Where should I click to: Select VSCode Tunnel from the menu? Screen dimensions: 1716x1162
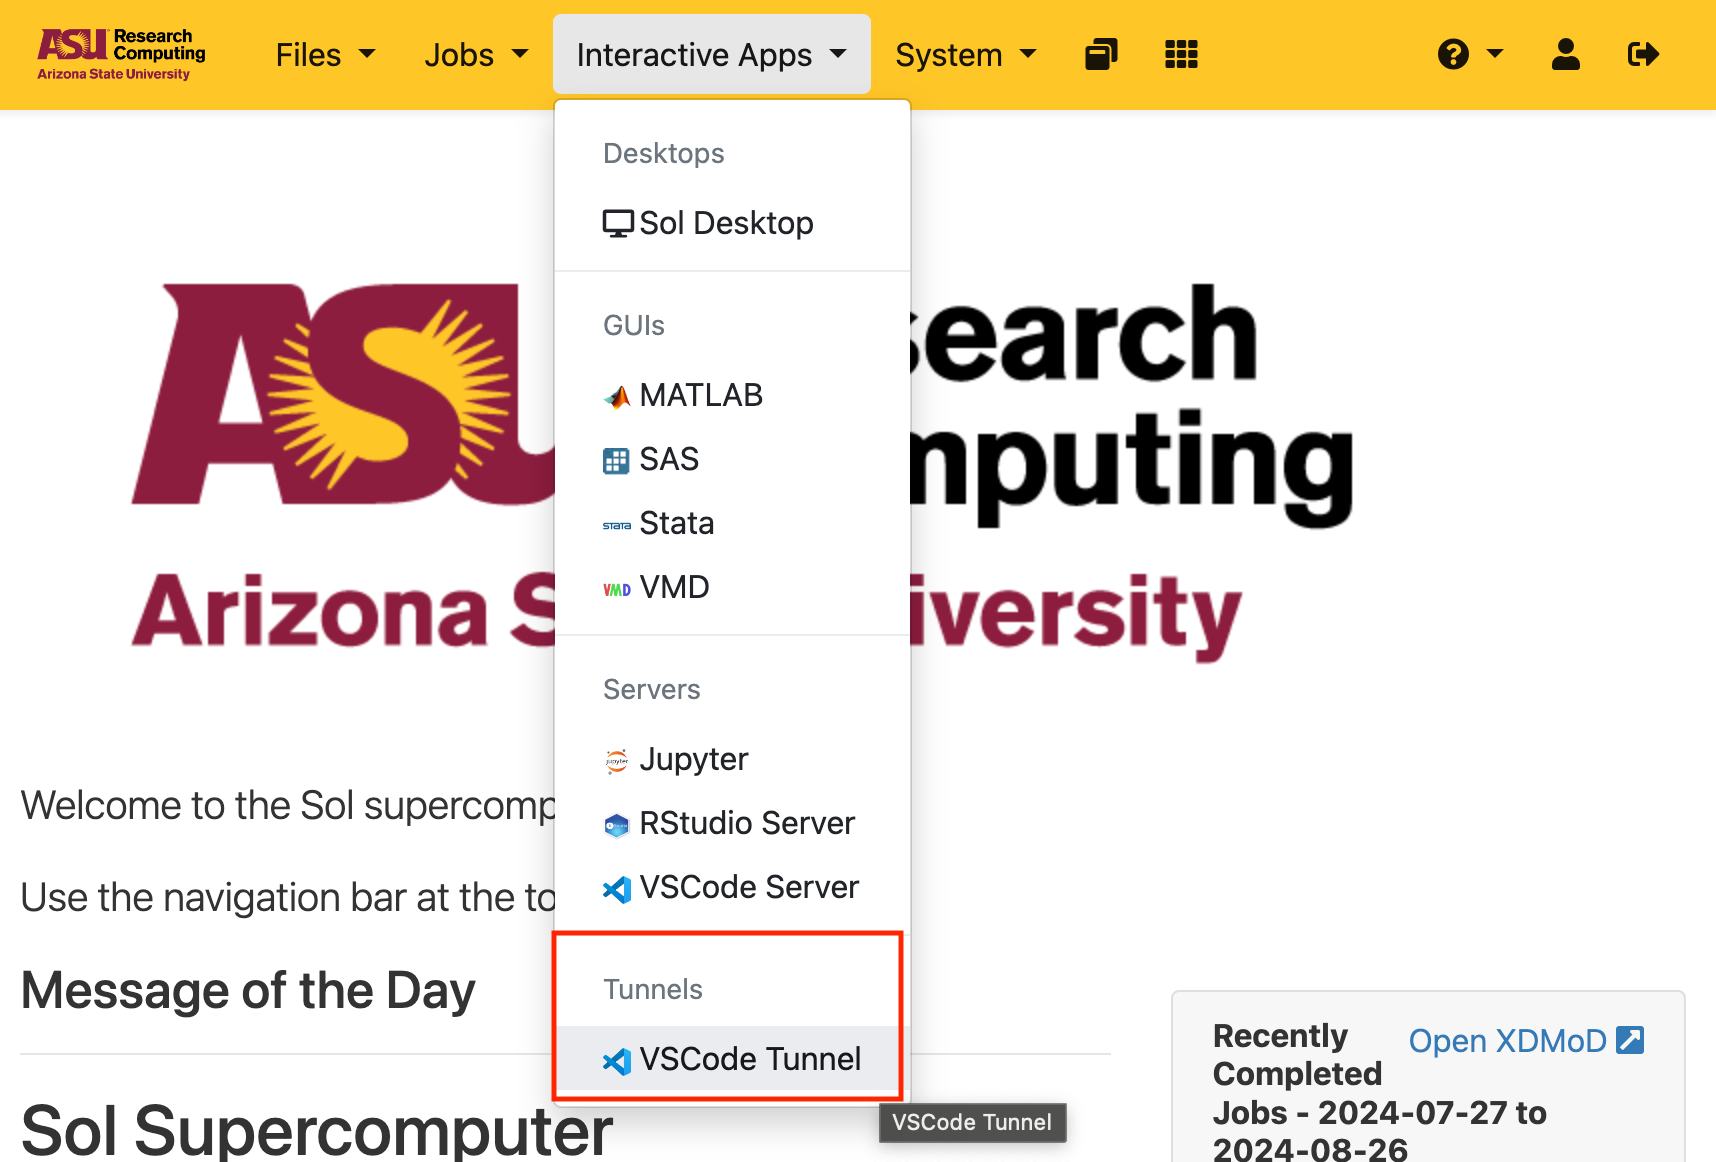[732, 1059]
